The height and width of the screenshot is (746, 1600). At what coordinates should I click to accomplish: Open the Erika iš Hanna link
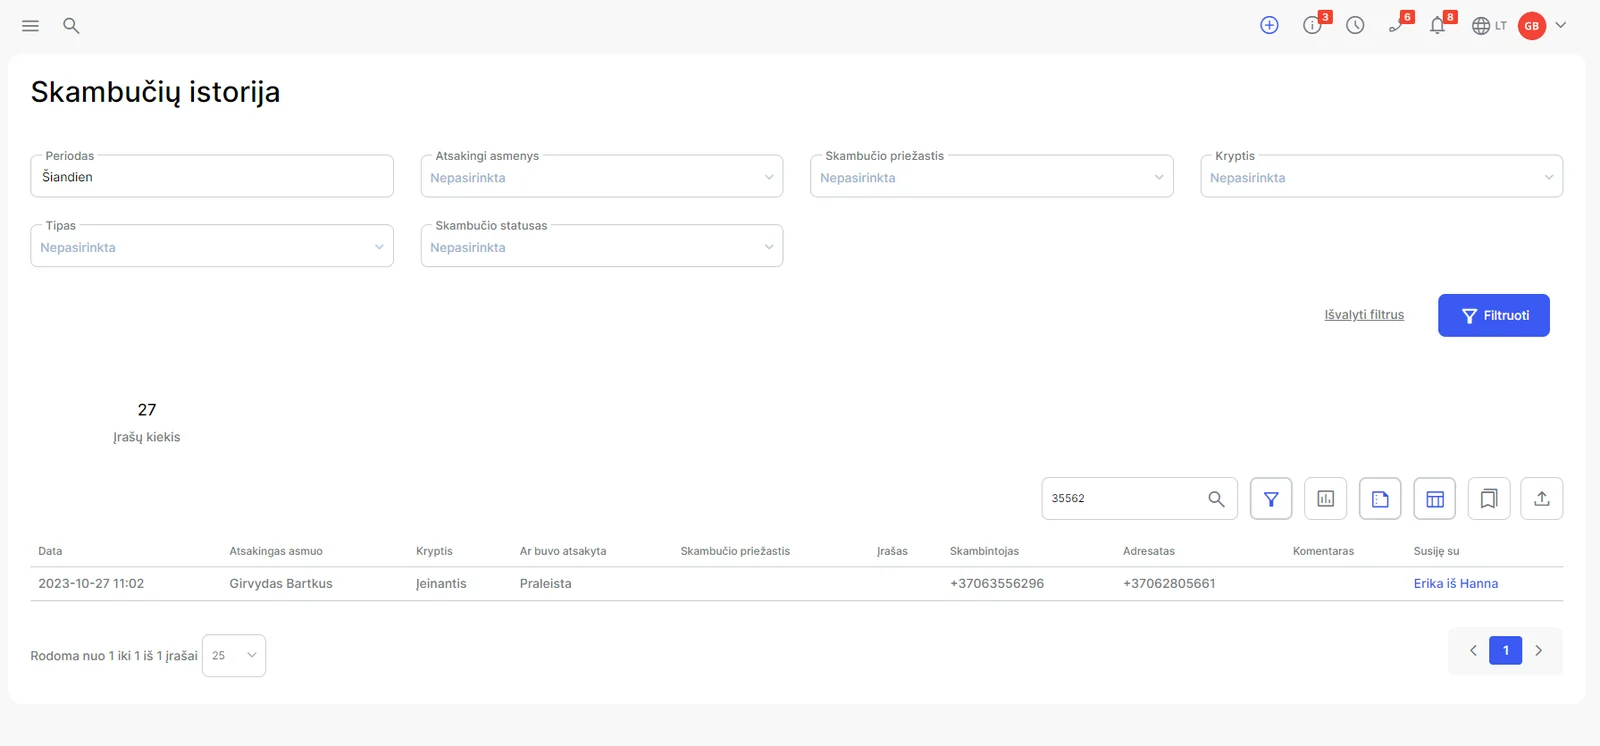coord(1456,584)
